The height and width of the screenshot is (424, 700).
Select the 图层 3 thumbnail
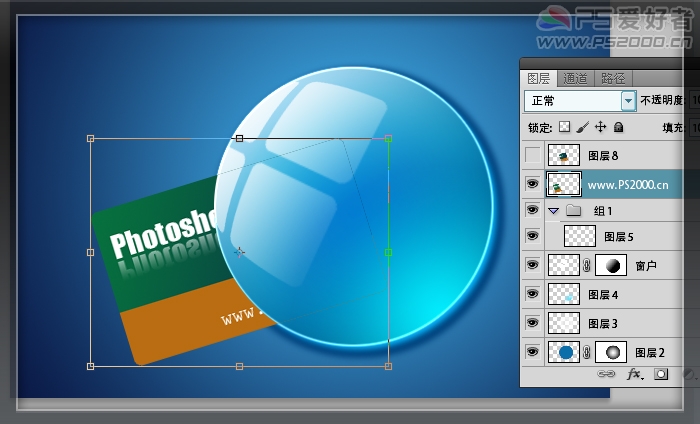pyautogui.click(x=564, y=323)
